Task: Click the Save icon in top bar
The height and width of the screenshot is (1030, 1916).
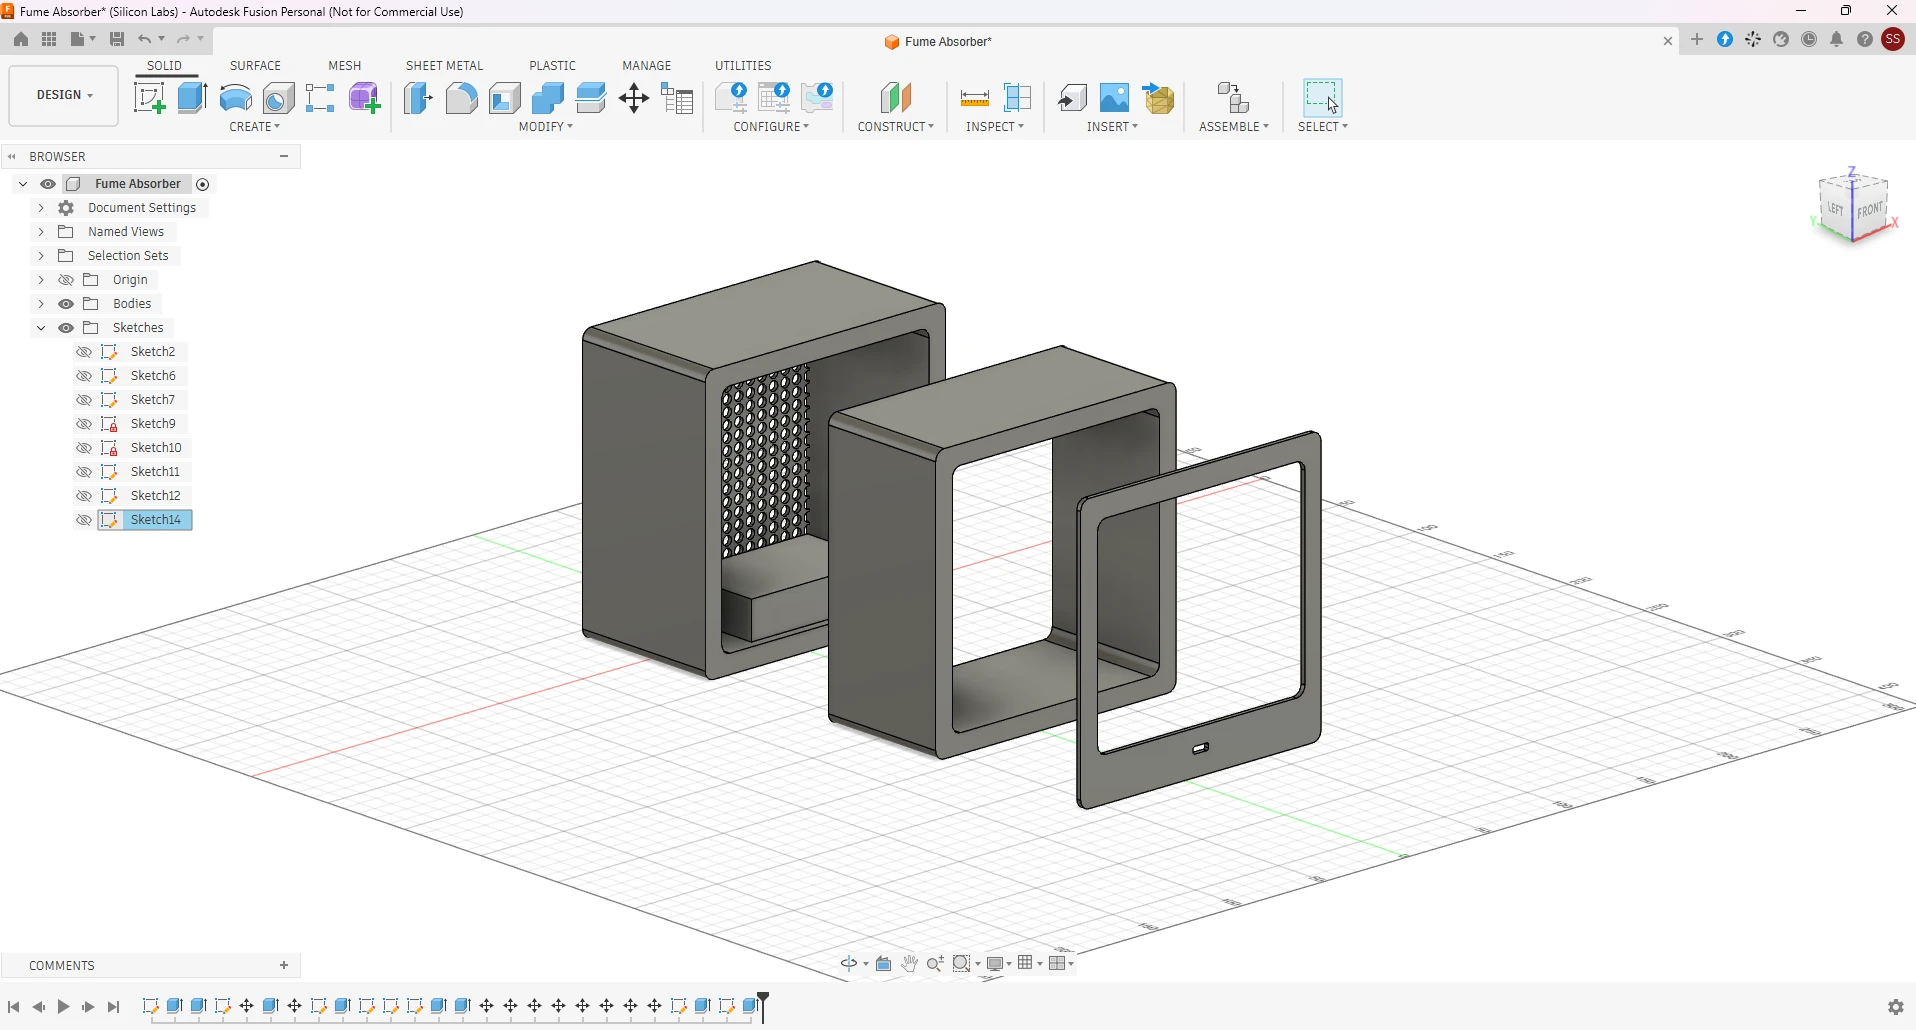Action: 117,39
